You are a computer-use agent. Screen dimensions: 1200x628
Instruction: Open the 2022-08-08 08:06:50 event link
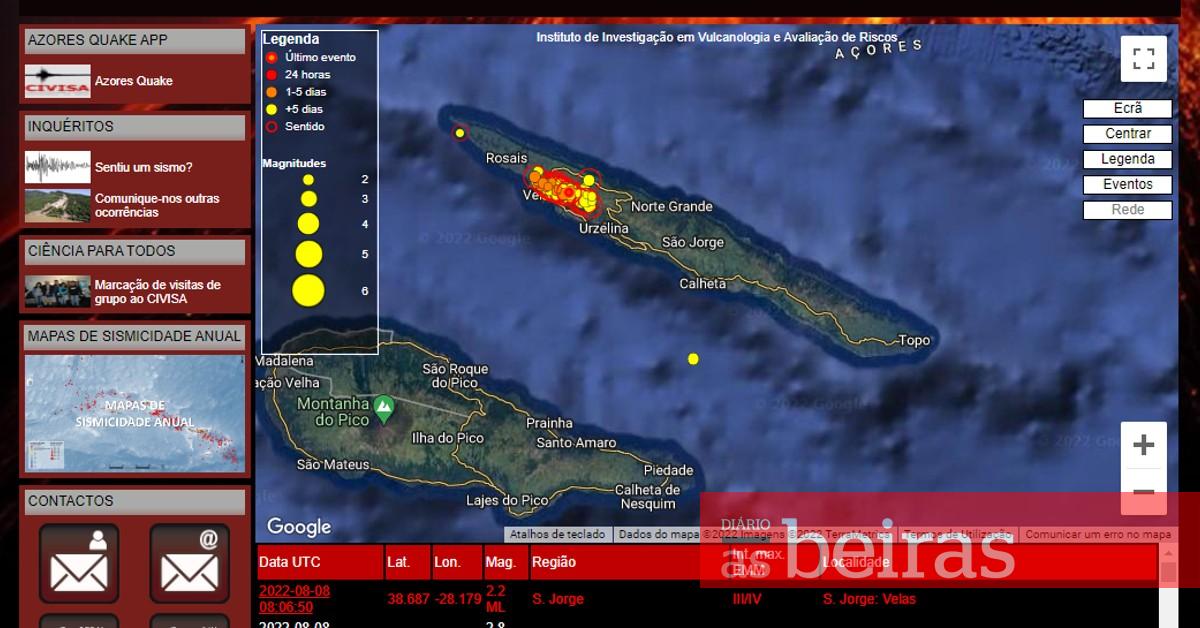(294, 598)
